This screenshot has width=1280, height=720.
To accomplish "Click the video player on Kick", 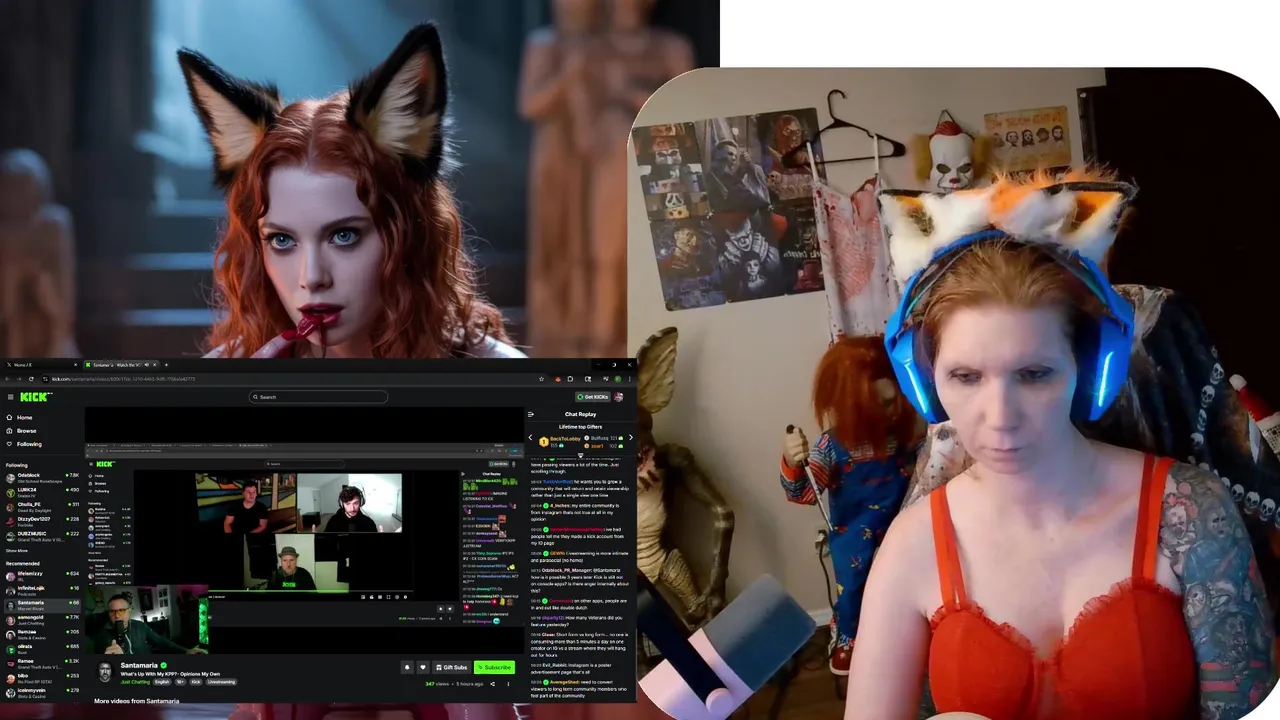I will click(305, 530).
